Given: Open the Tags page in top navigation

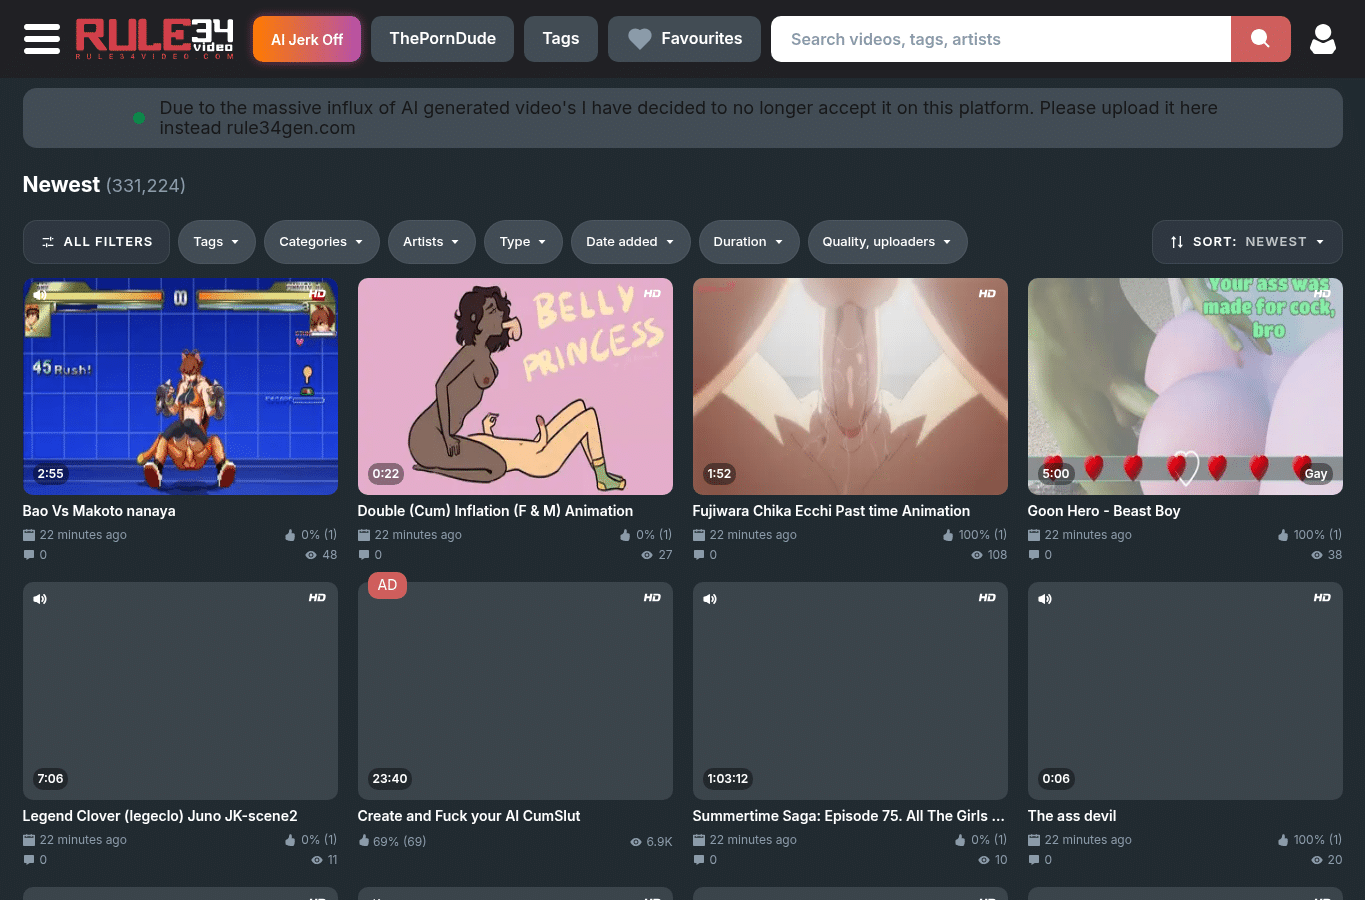Looking at the screenshot, I should (561, 39).
